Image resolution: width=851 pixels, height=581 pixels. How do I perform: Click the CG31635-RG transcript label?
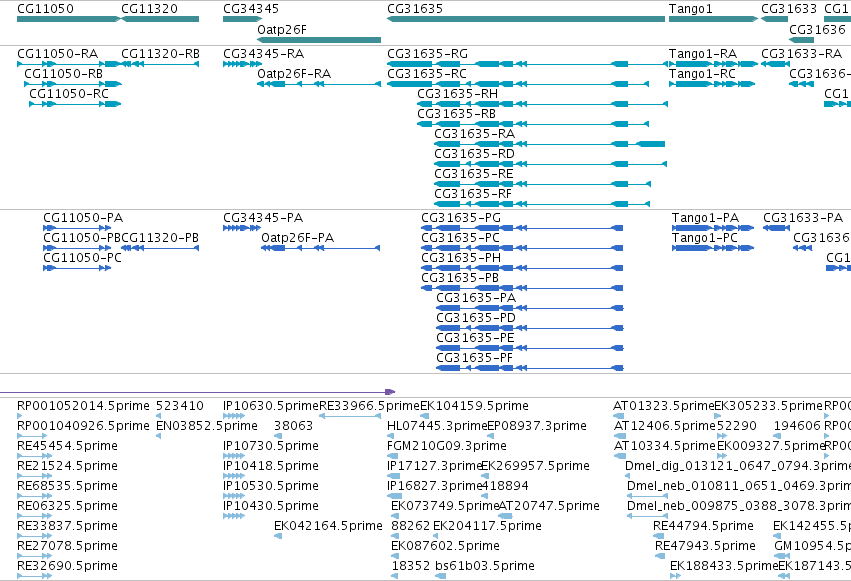point(427,54)
